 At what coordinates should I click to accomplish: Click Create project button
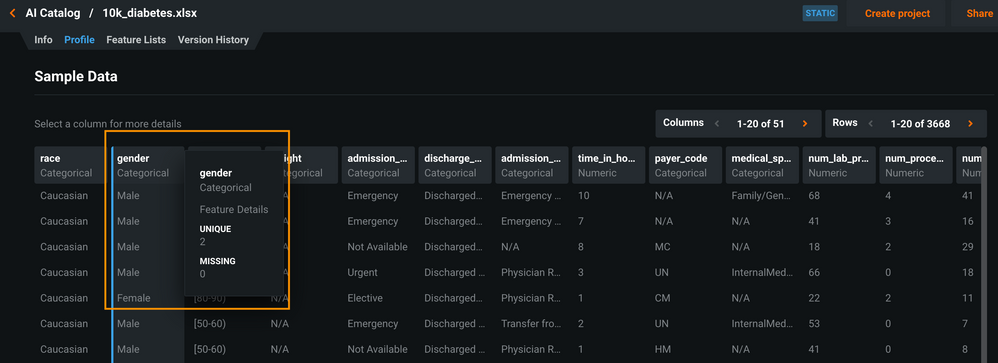click(x=897, y=13)
